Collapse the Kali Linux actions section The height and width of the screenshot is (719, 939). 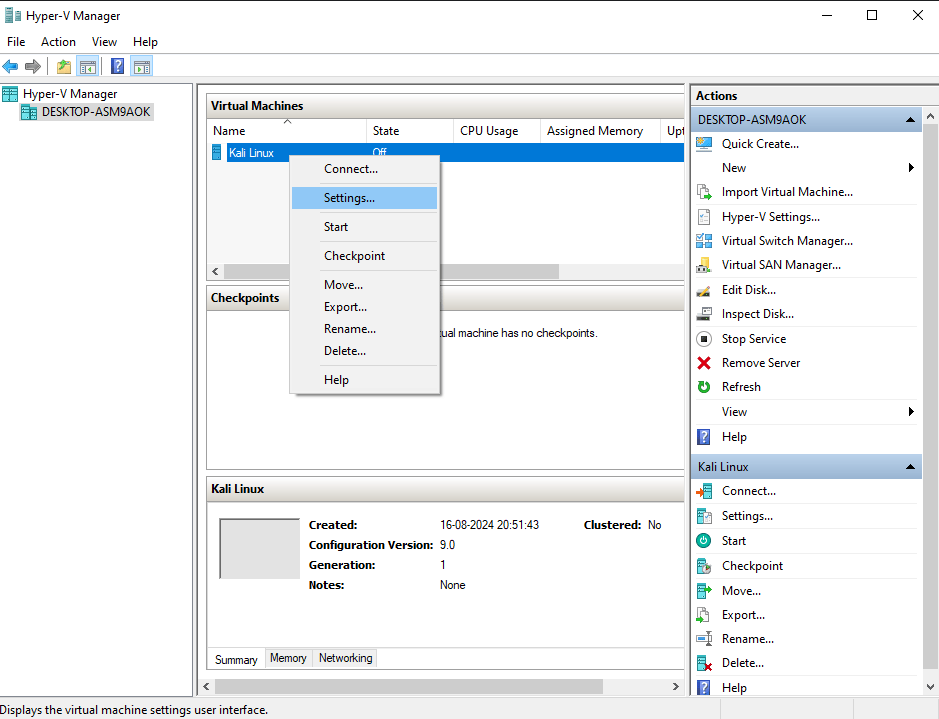(x=910, y=467)
